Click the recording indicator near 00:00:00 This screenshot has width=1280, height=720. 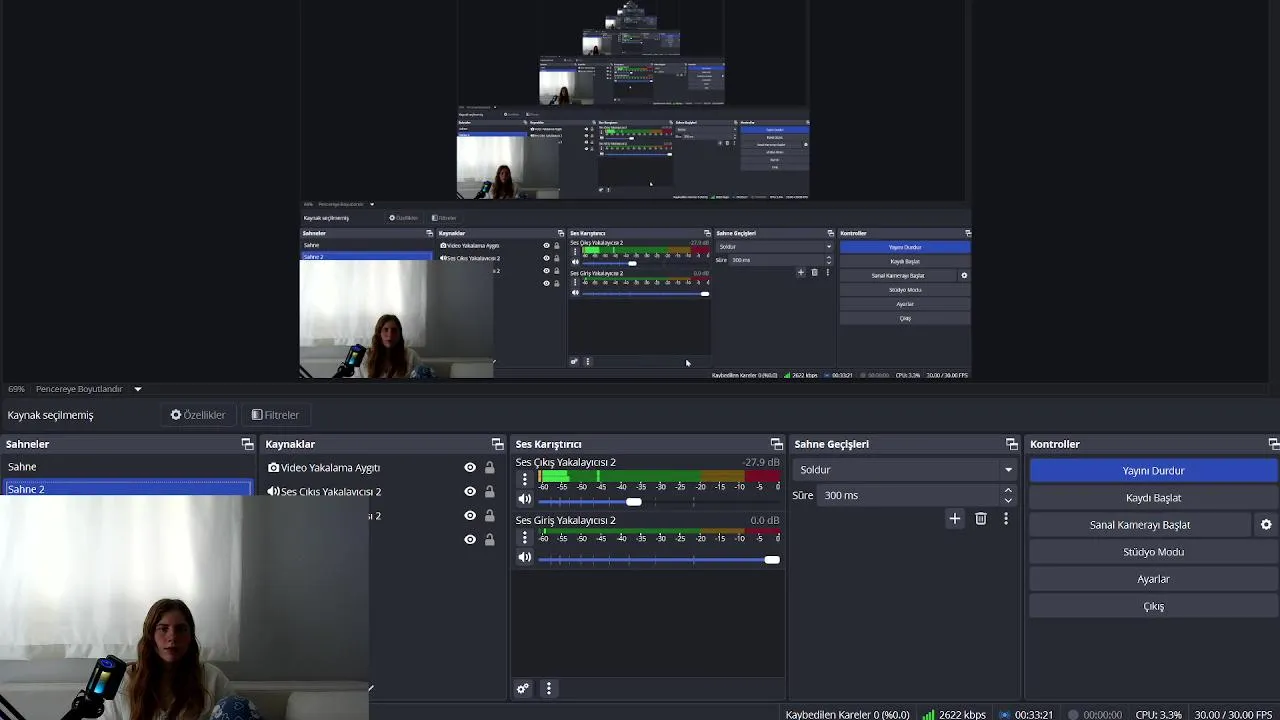pos(1073,714)
